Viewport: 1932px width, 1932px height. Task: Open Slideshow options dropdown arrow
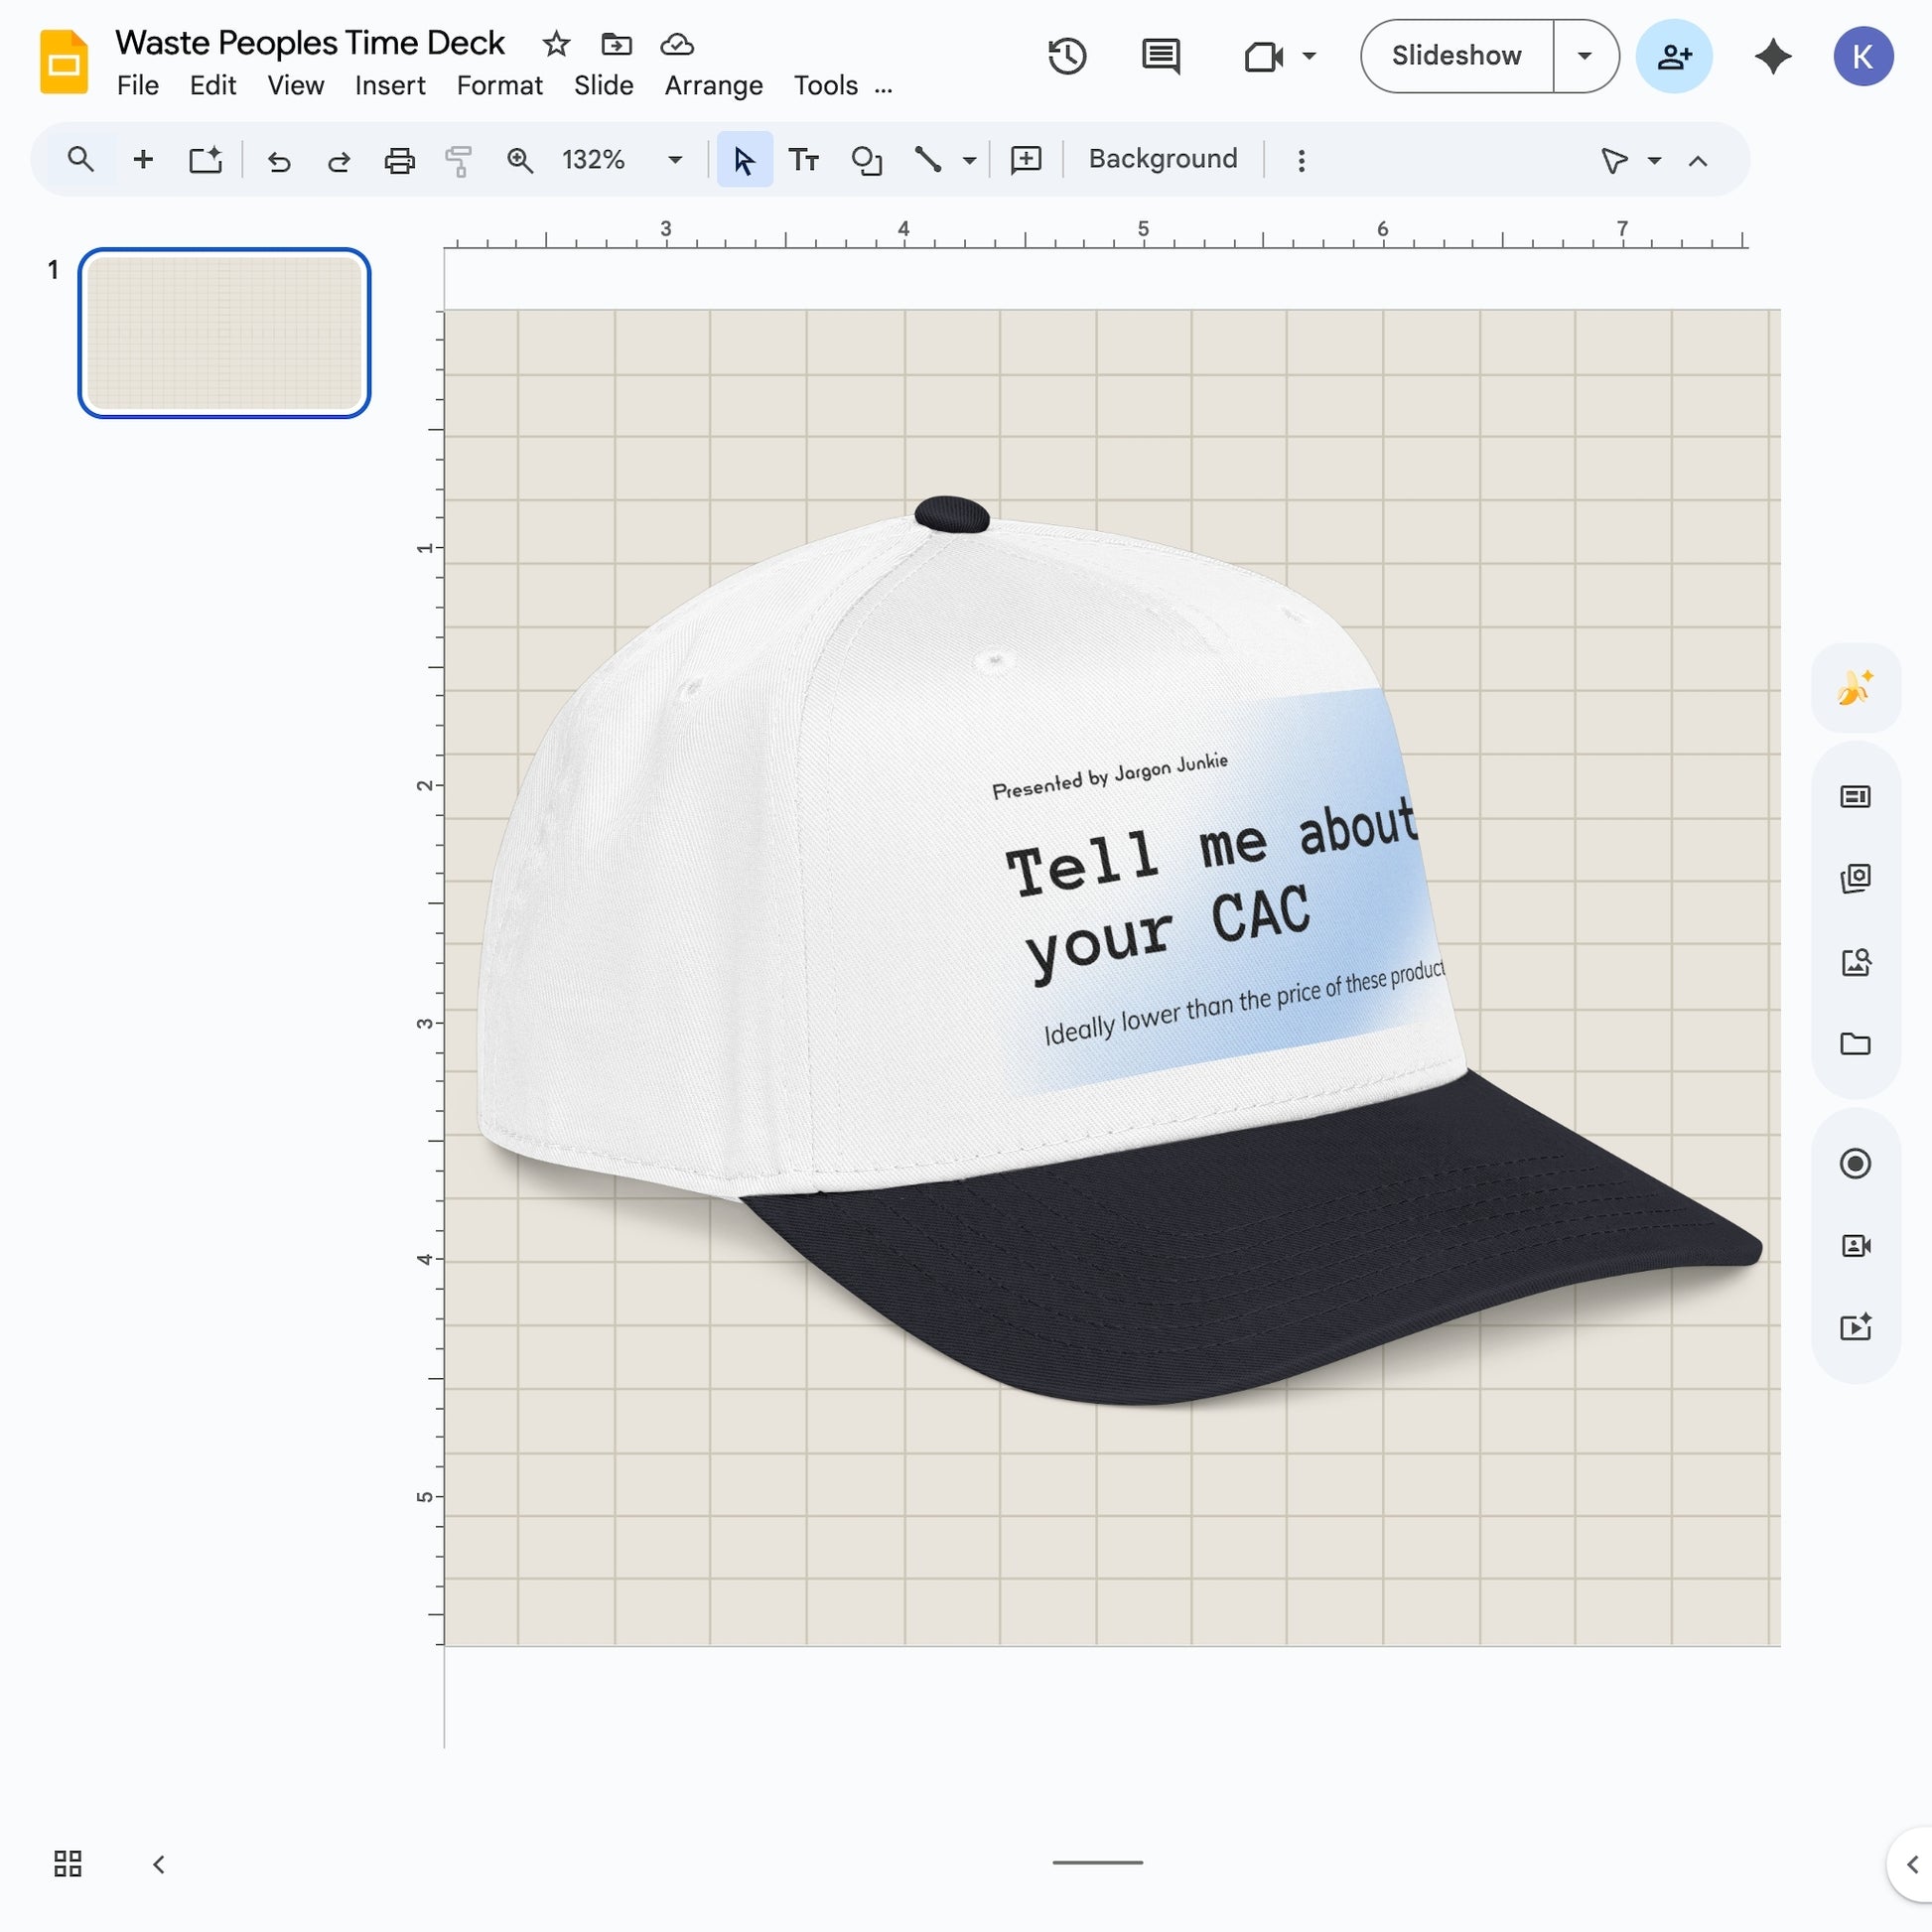click(1585, 56)
